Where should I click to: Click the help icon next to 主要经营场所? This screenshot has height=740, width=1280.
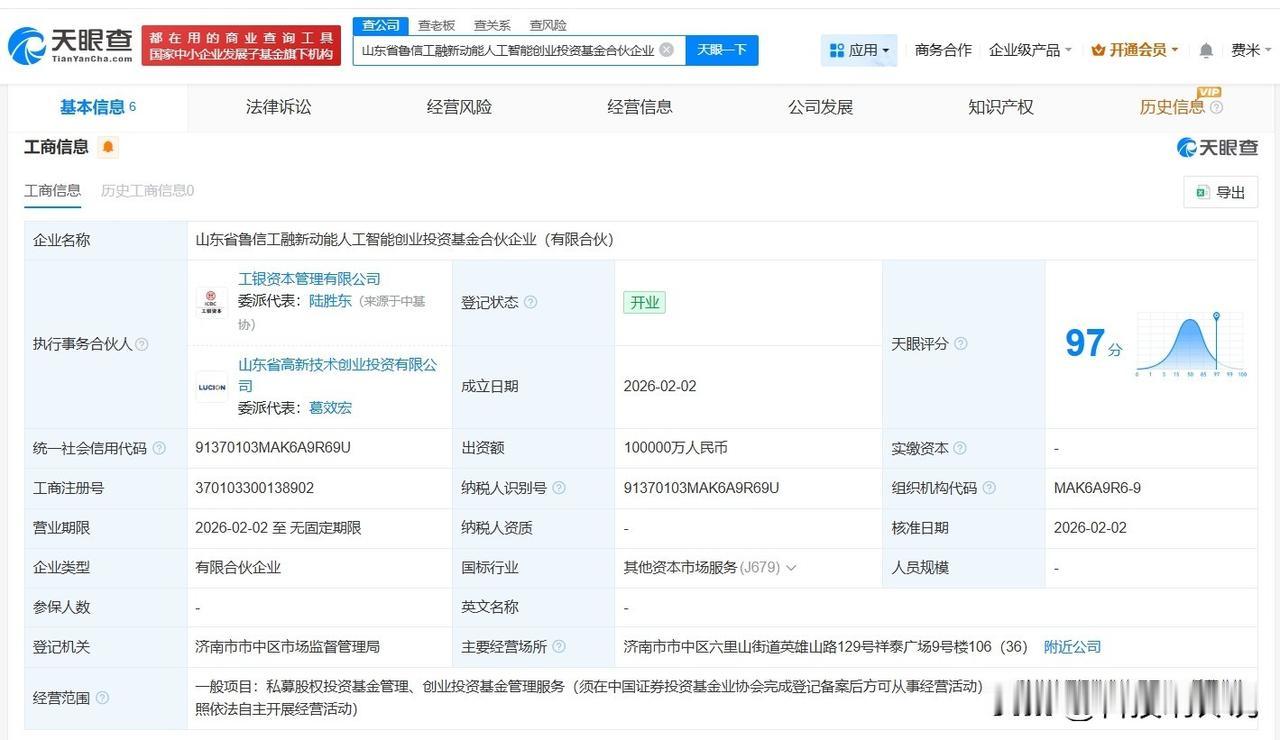point(559,646)
